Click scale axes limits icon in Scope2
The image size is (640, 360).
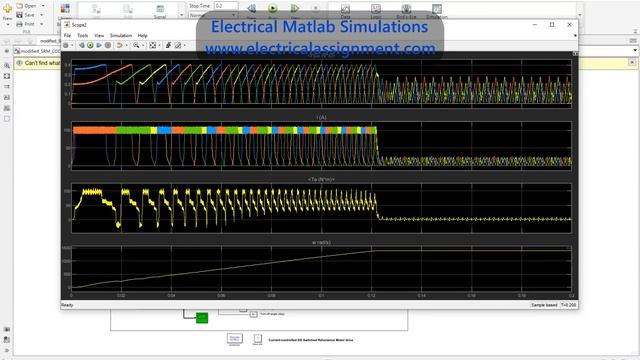(152, 45)
